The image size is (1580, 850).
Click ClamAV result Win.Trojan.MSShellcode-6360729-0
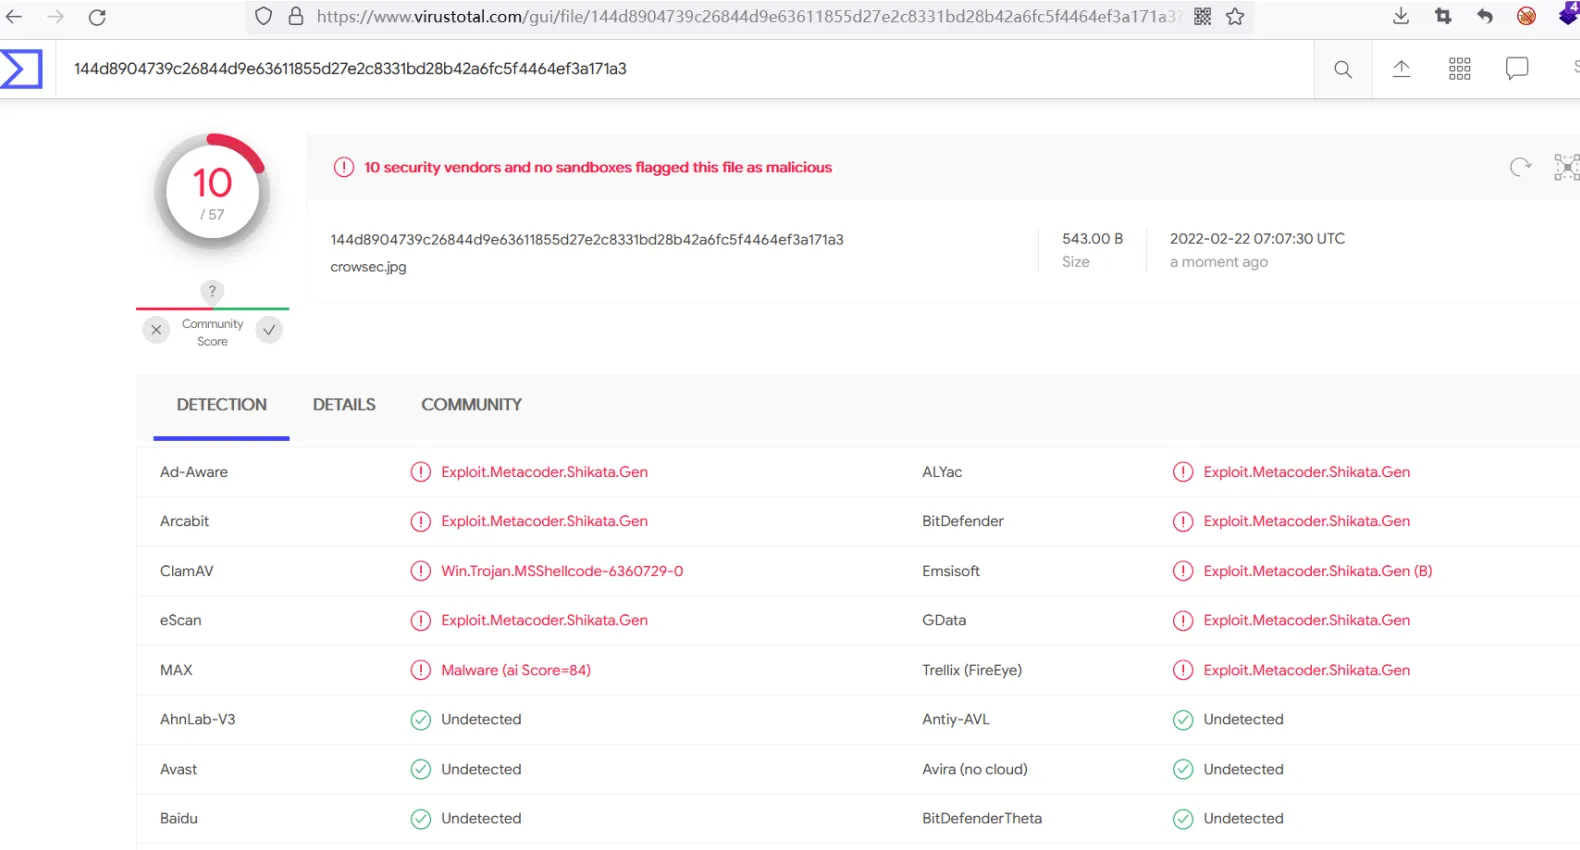pyautogui.click(x=562, y=571)
